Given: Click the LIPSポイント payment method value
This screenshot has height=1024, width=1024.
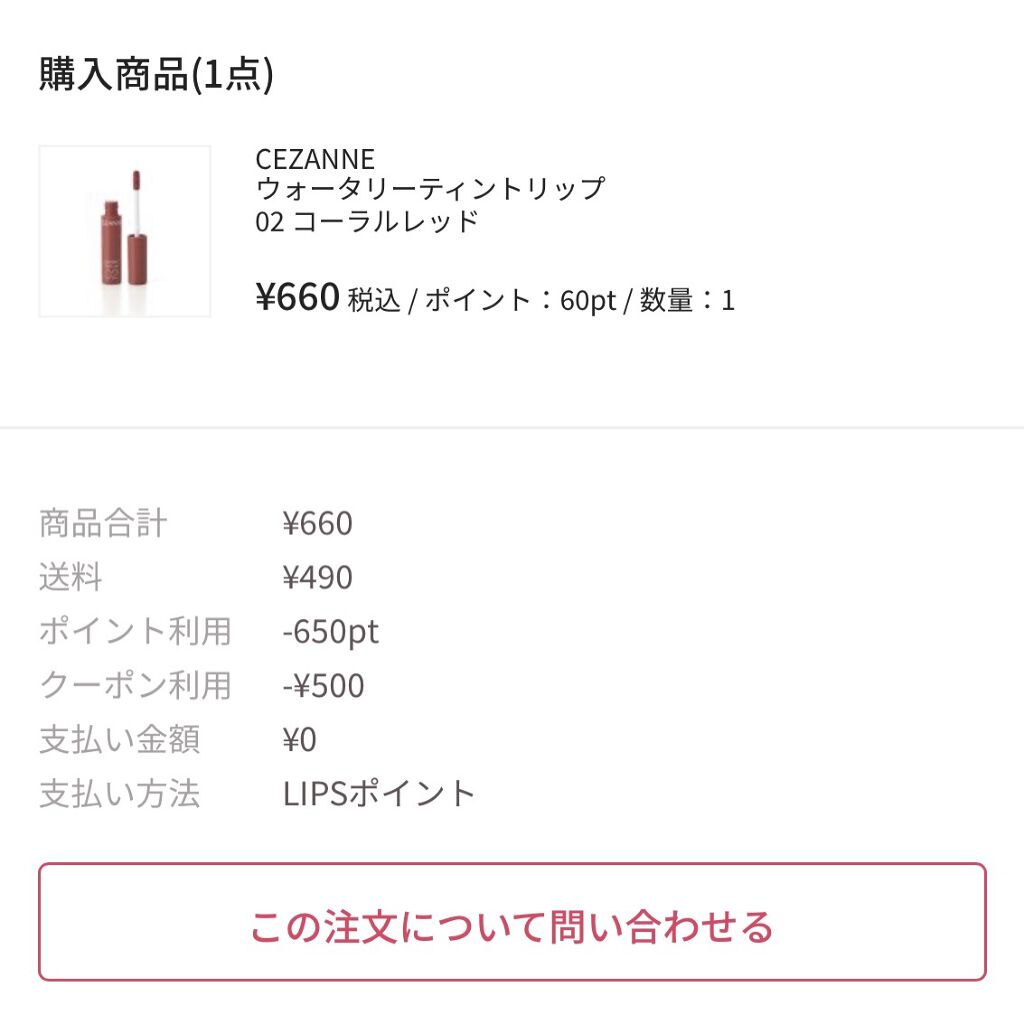Looking at the screenshot, I should 379,793.
